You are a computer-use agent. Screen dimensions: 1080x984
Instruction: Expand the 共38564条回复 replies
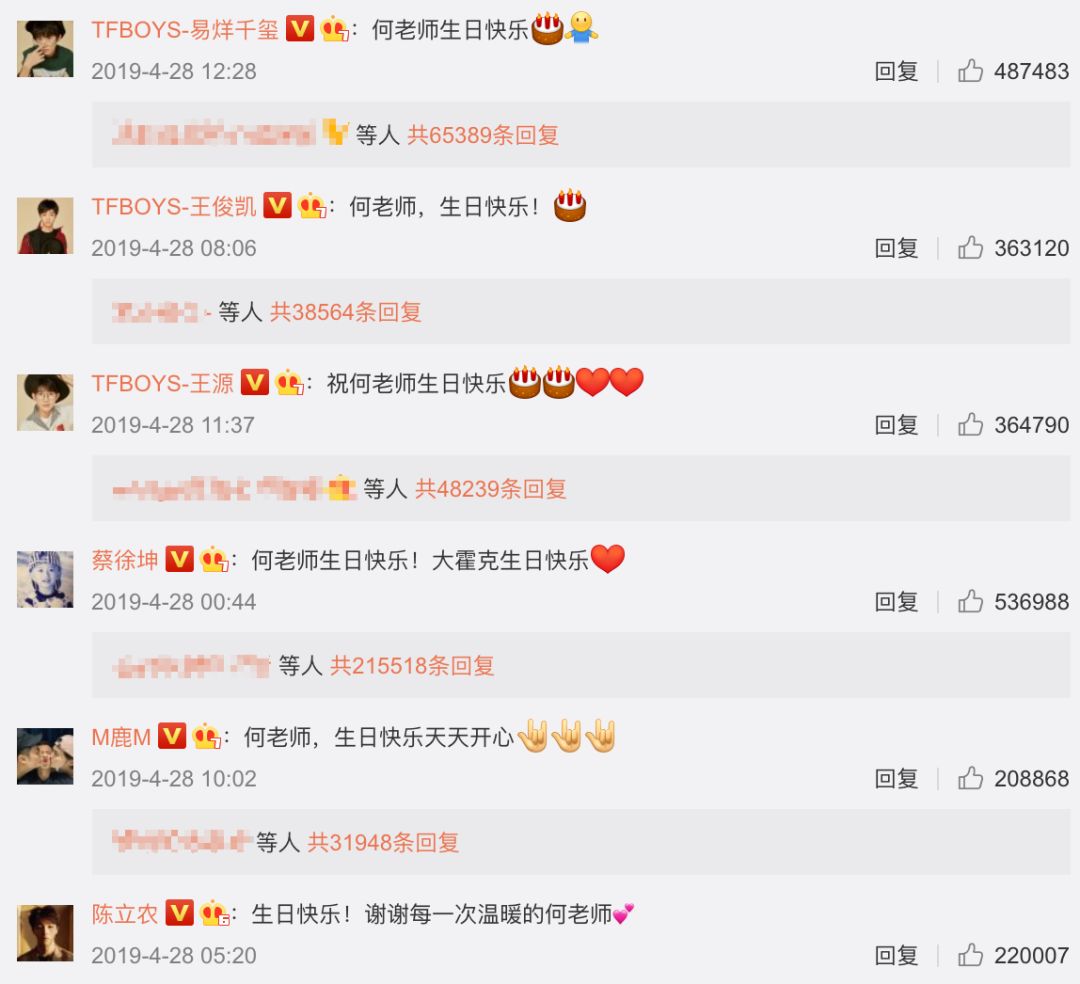(346, 312)
